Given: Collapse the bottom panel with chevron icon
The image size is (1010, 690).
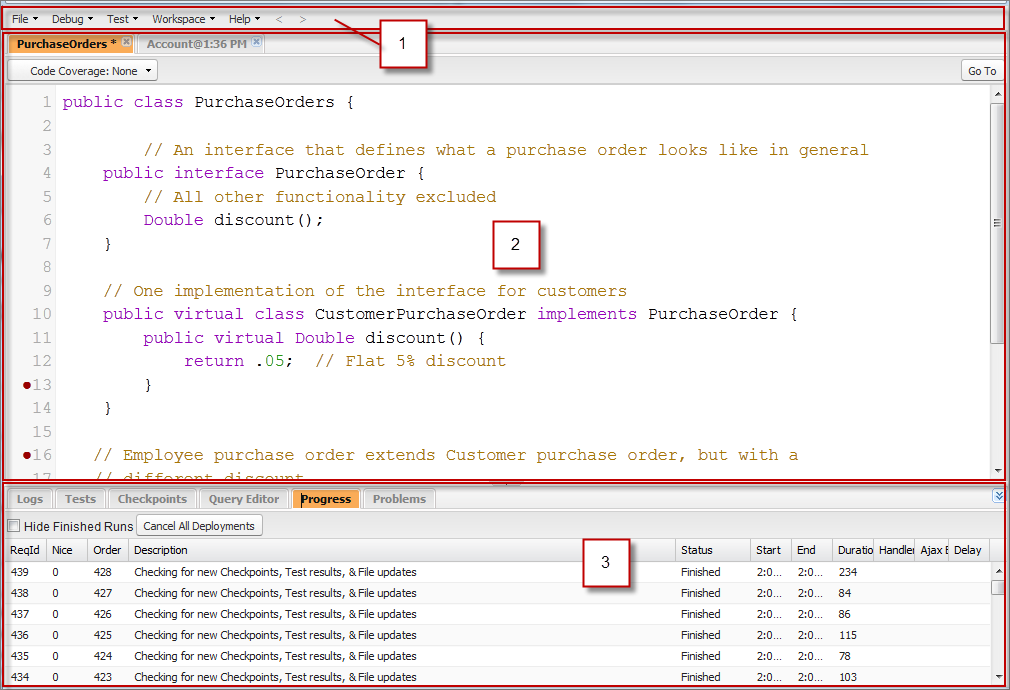Looking at the screenshot, I should pos(998,495).
